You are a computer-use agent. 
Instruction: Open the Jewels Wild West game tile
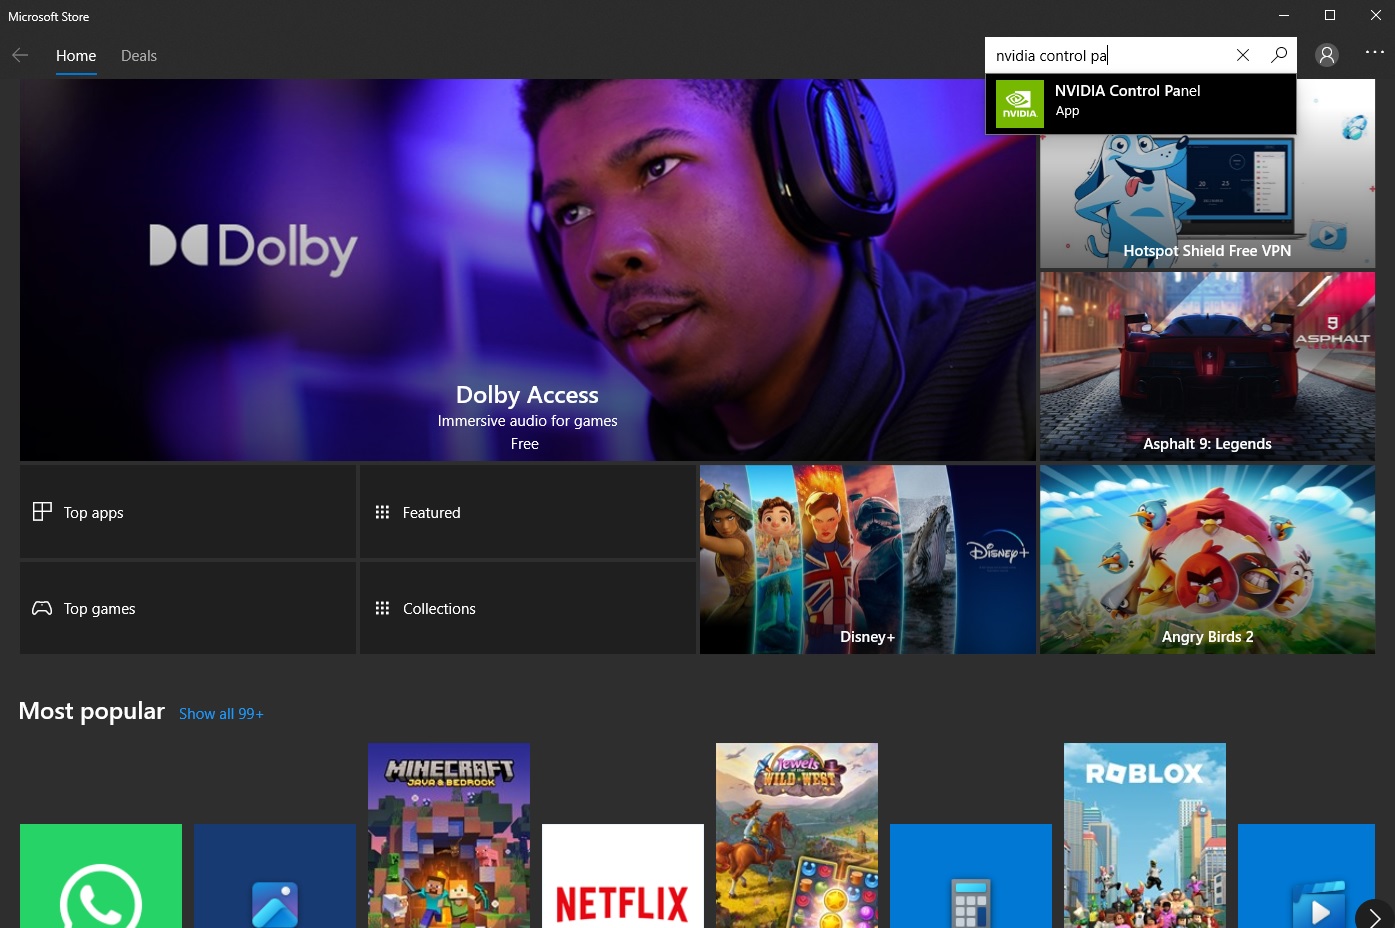point(797,835)
